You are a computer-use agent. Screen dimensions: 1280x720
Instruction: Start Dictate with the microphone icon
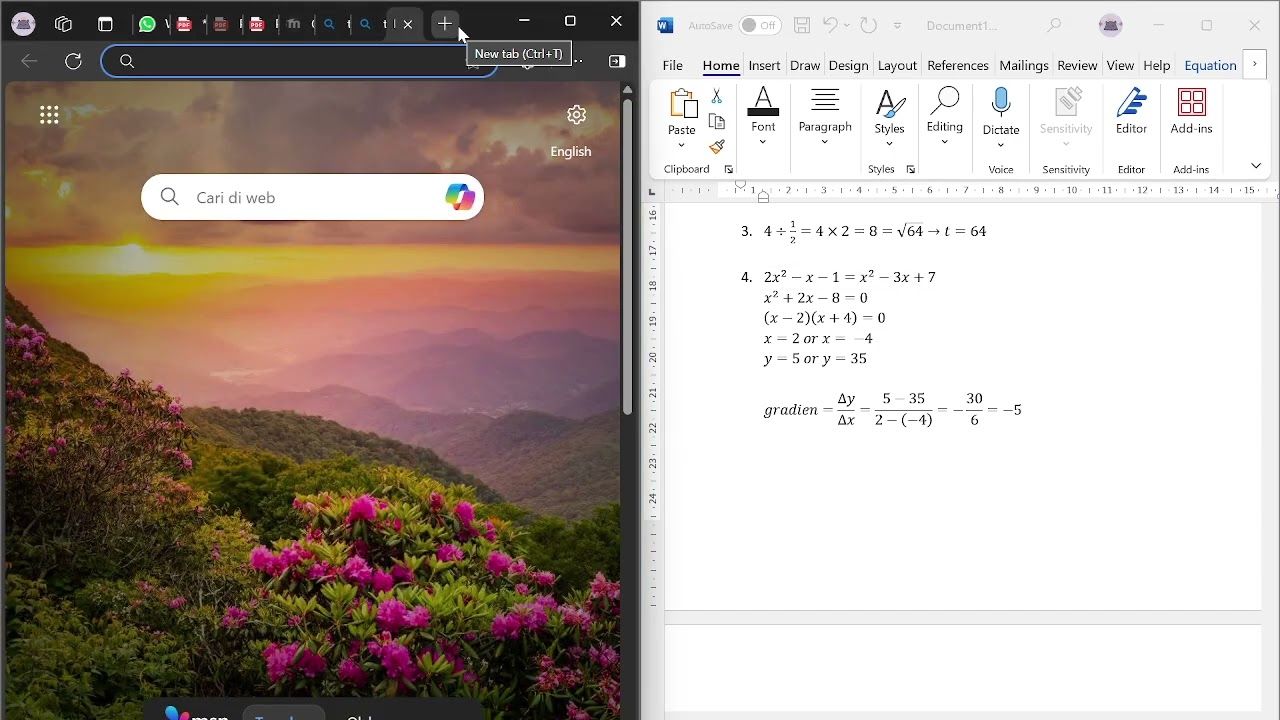point(1001,104)
